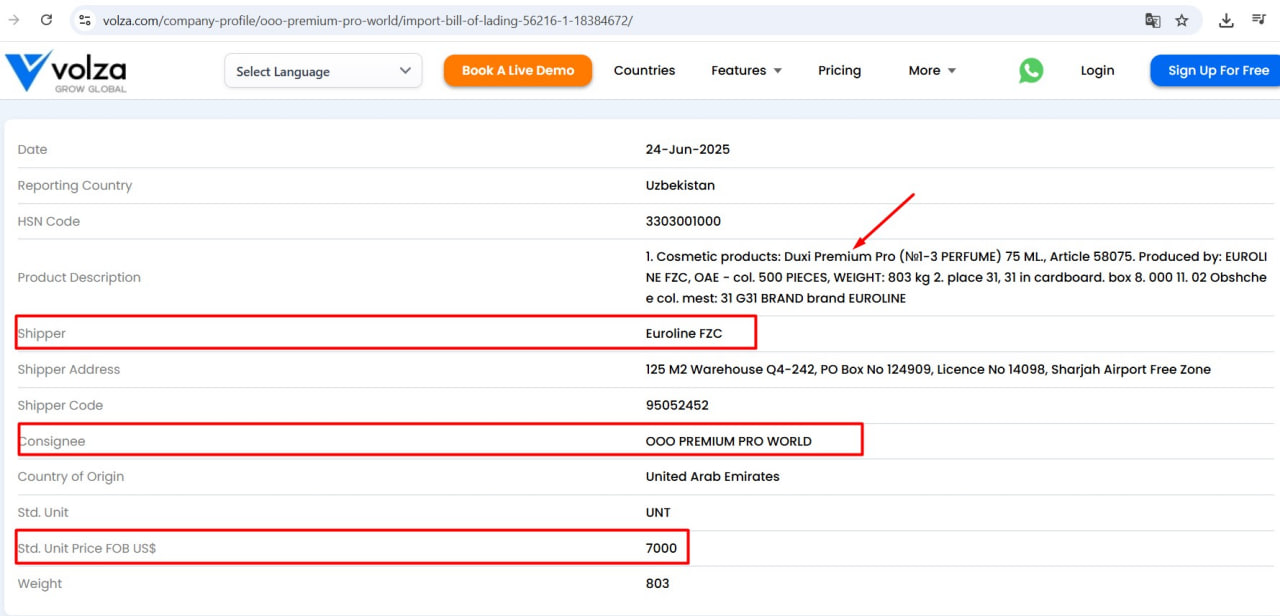Image resolution: width=1280 pixels, height=616 pixels.
Task: Bookmark this page with the star icon
Action: pos(1182,20)
